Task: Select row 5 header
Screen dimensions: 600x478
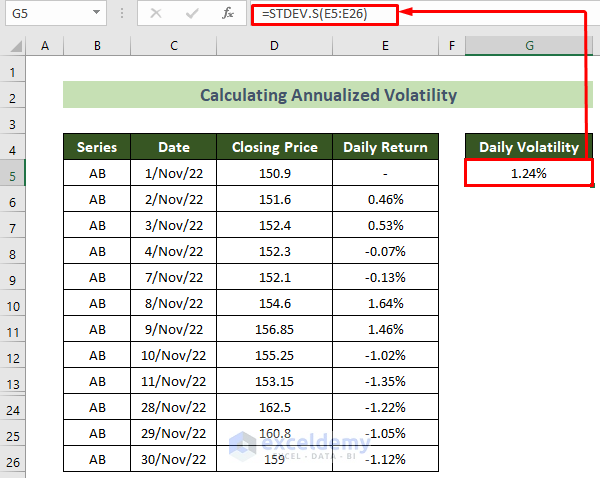Action: (x=13, y=173)
